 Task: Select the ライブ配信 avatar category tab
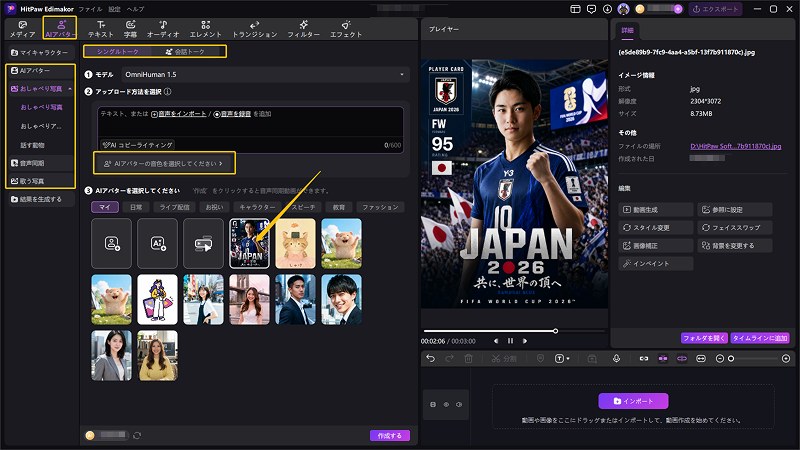174,207
